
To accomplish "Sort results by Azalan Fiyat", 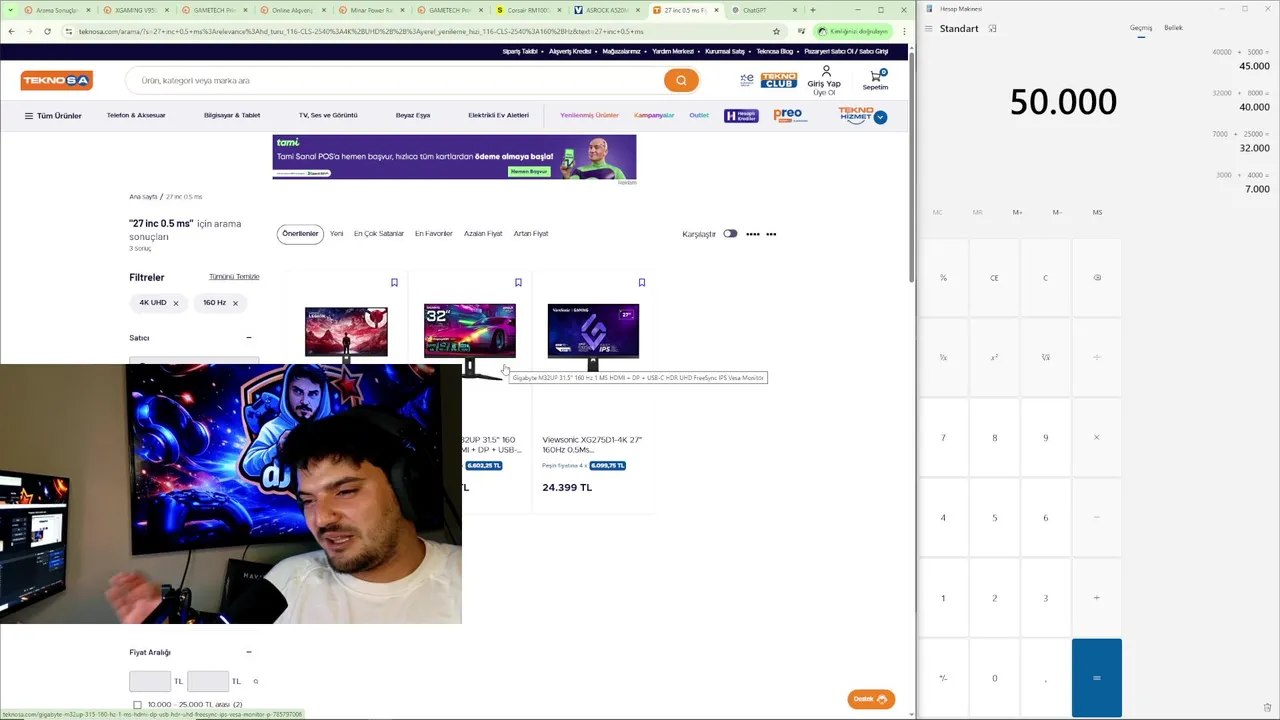I will click(x=483, y=234).
